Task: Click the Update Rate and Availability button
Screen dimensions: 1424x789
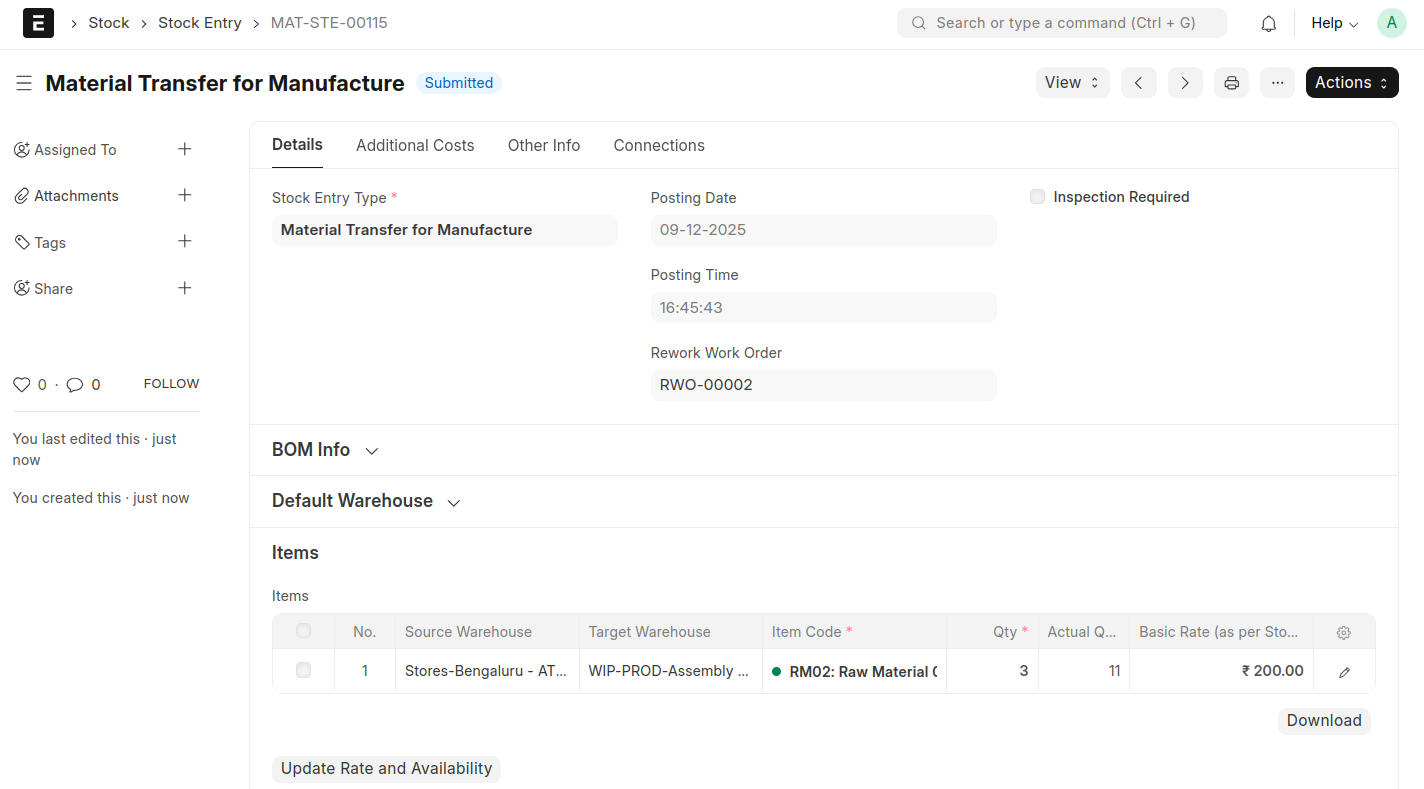Action: point(386,768)
